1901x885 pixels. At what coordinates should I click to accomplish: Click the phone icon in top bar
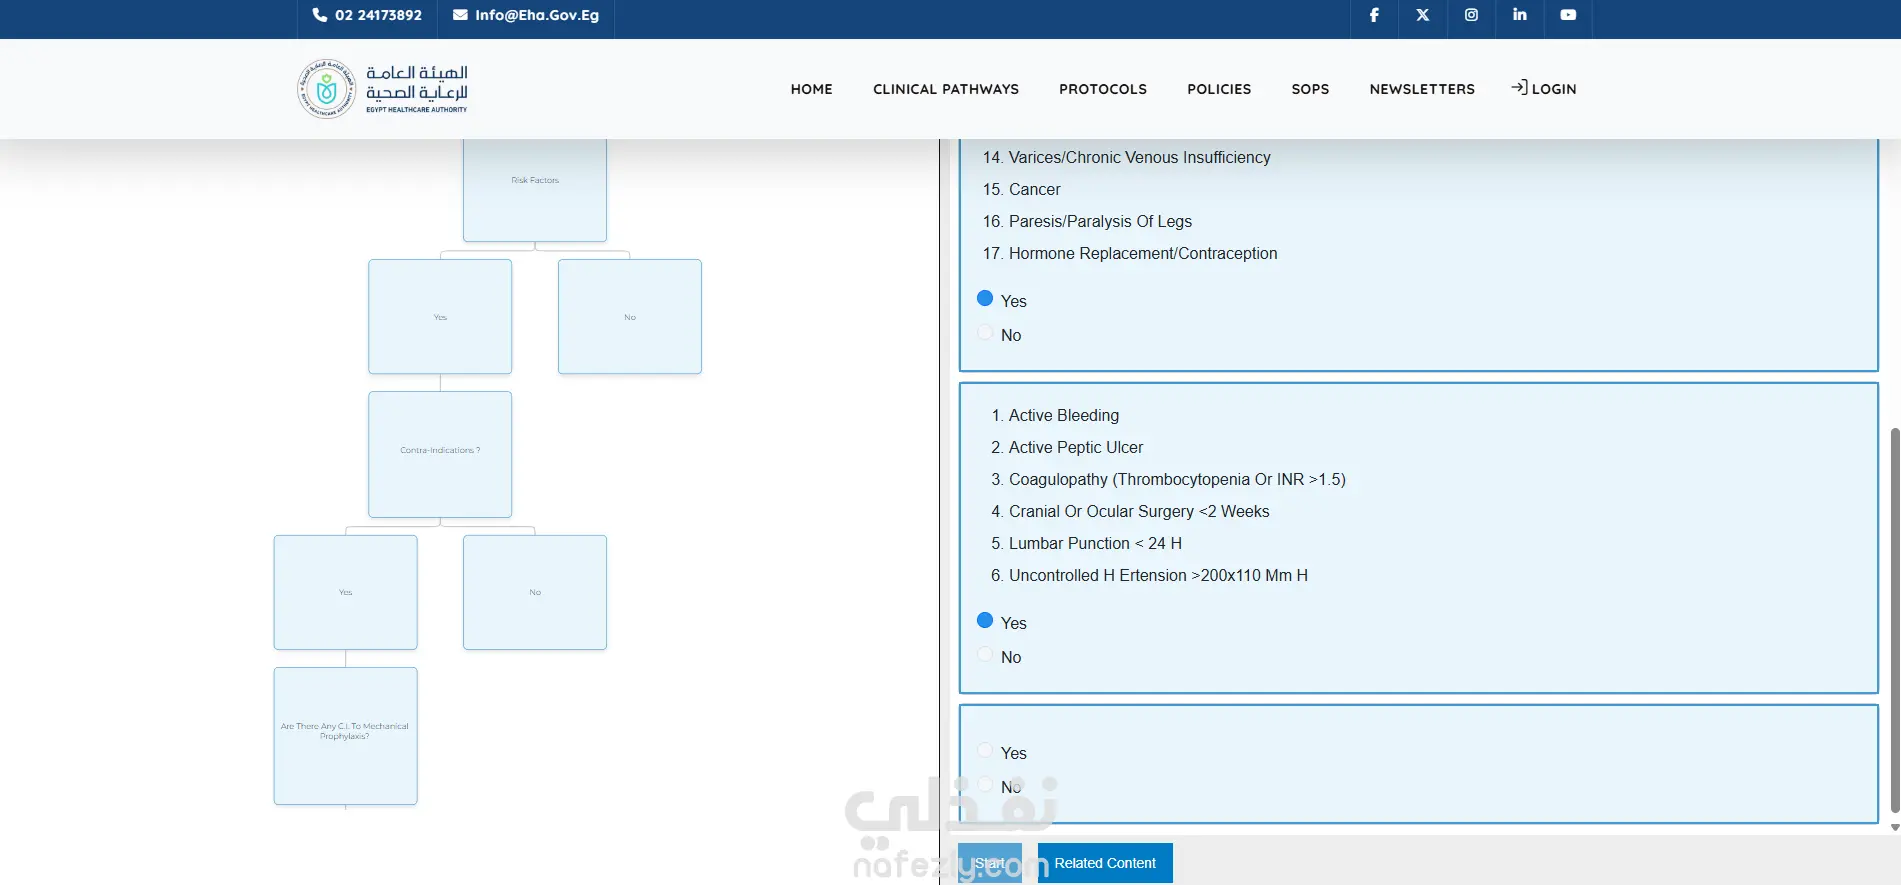click(320, 15)
